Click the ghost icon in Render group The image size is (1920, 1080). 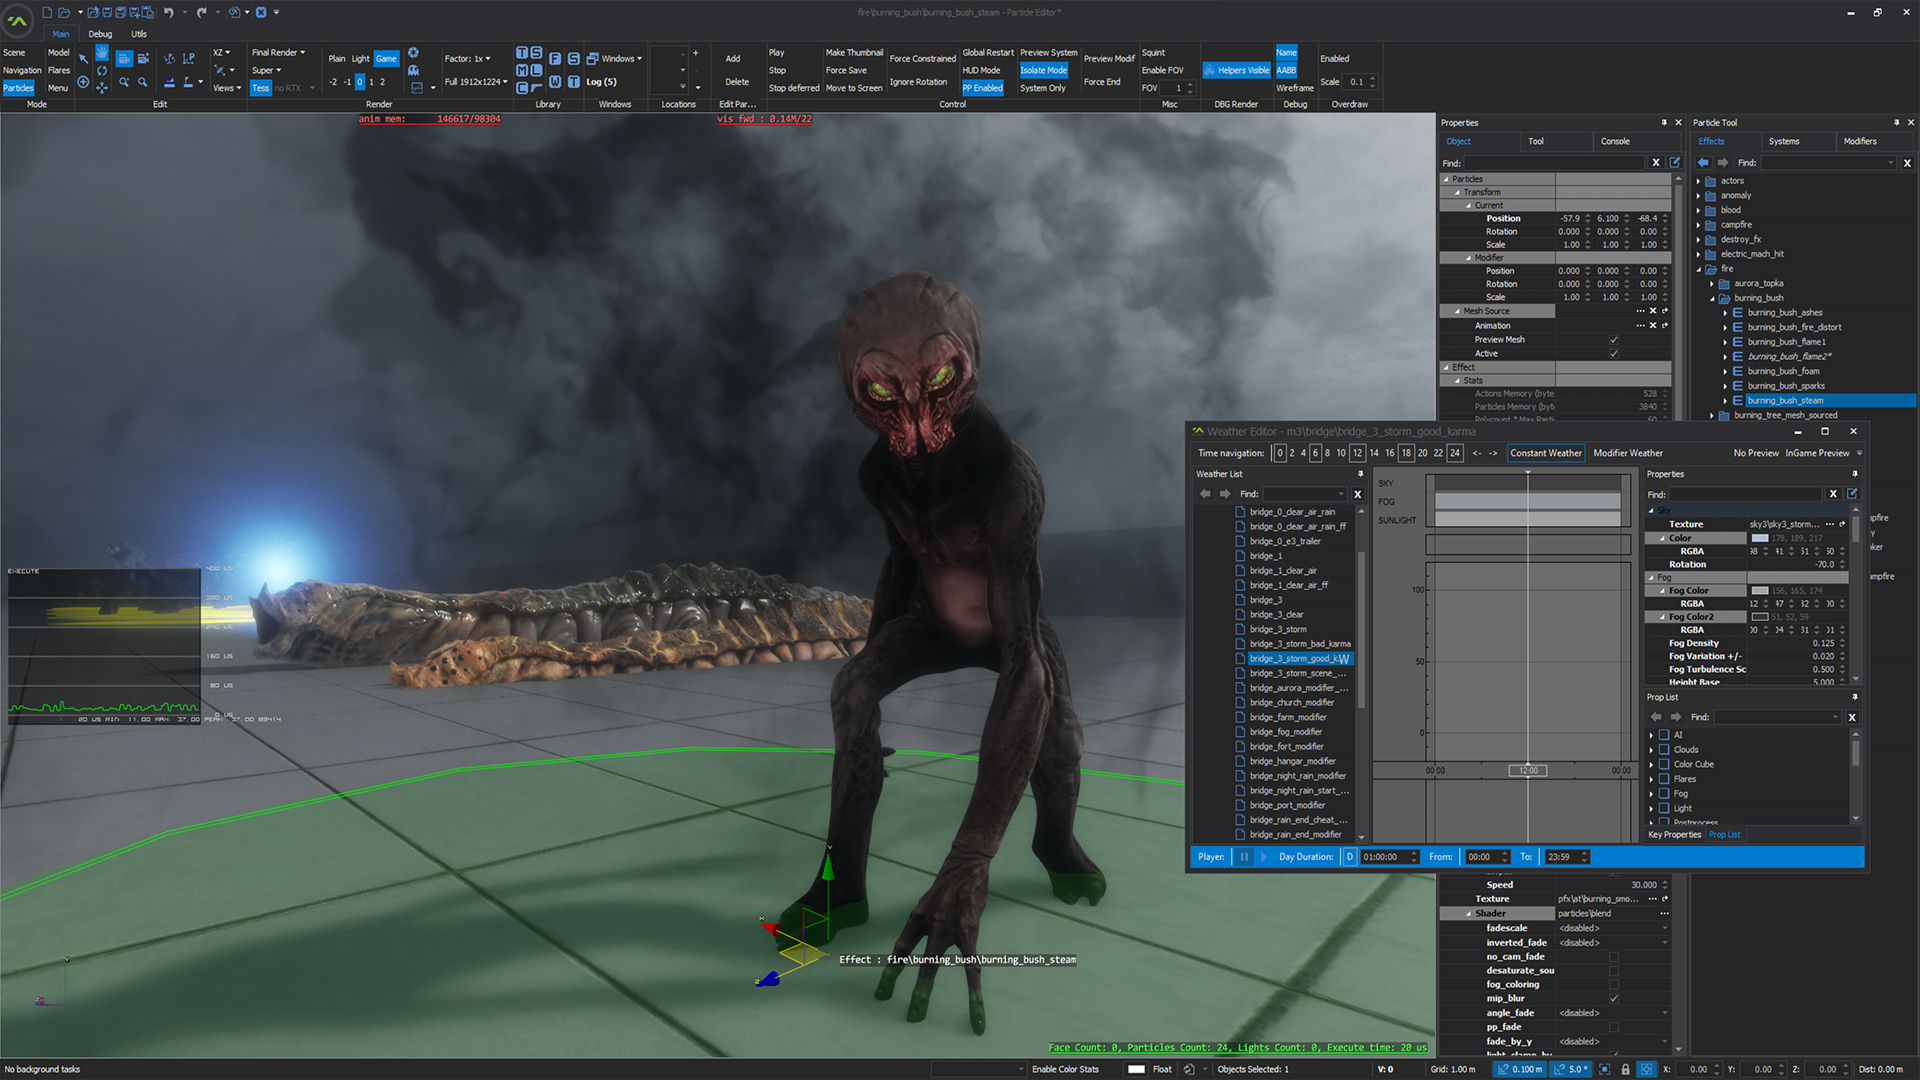[x=413, y=71]
